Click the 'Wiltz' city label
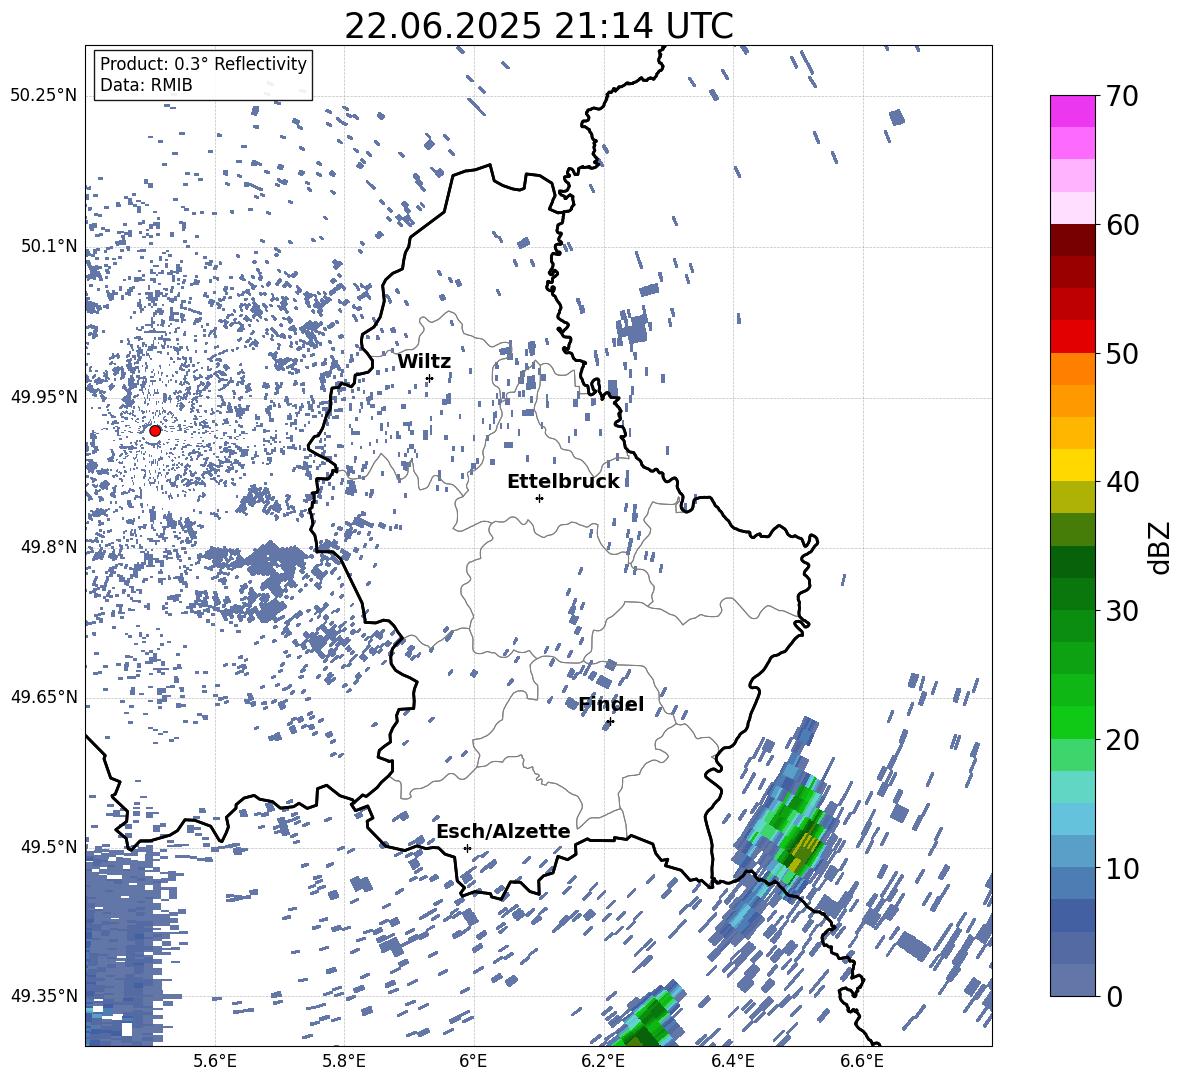Viewport: 1184px width, 1081px height. (x=424, y=362)
